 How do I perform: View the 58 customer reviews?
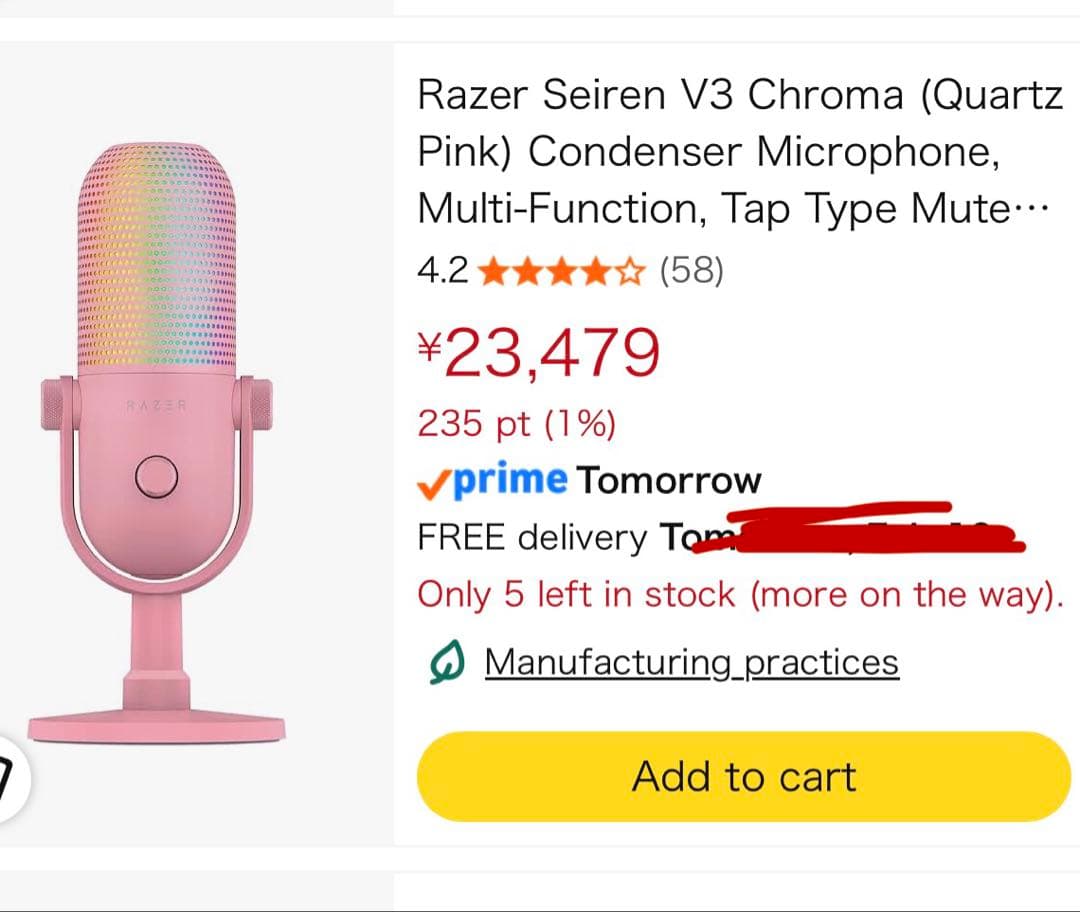(x=690, y=271)
